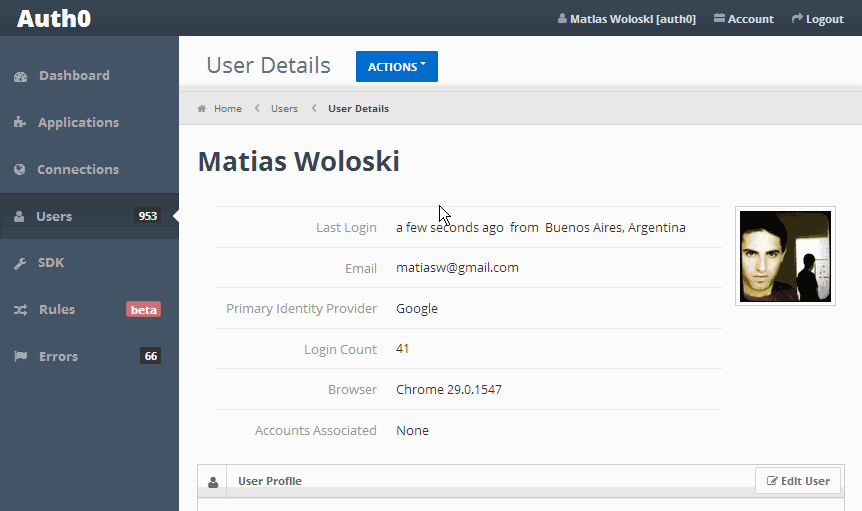Click the 953 users count badge
The height and width of the screenshot is (511, 862).
click(x=147, y=216)
